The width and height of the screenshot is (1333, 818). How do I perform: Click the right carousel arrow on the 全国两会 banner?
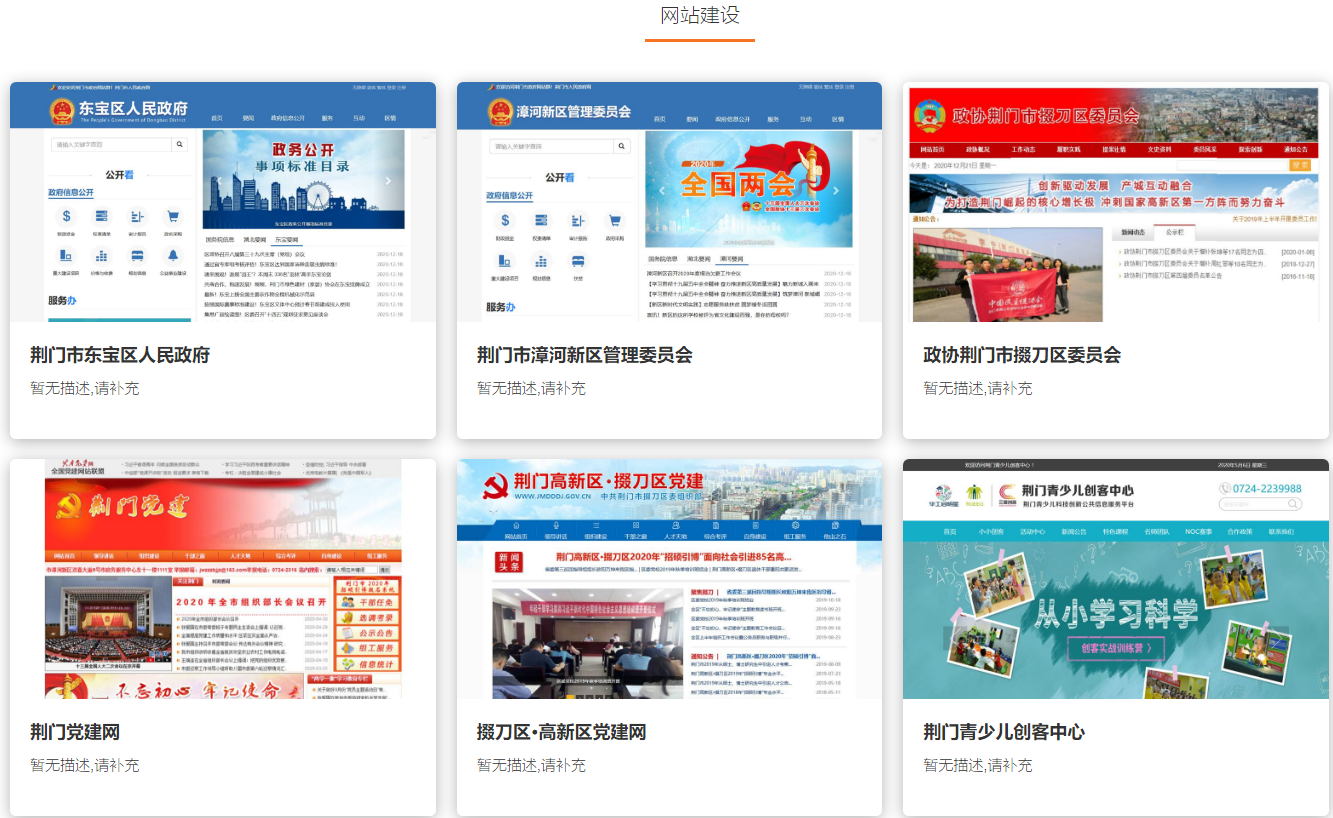pyautogui.click(x=836, y=190)
